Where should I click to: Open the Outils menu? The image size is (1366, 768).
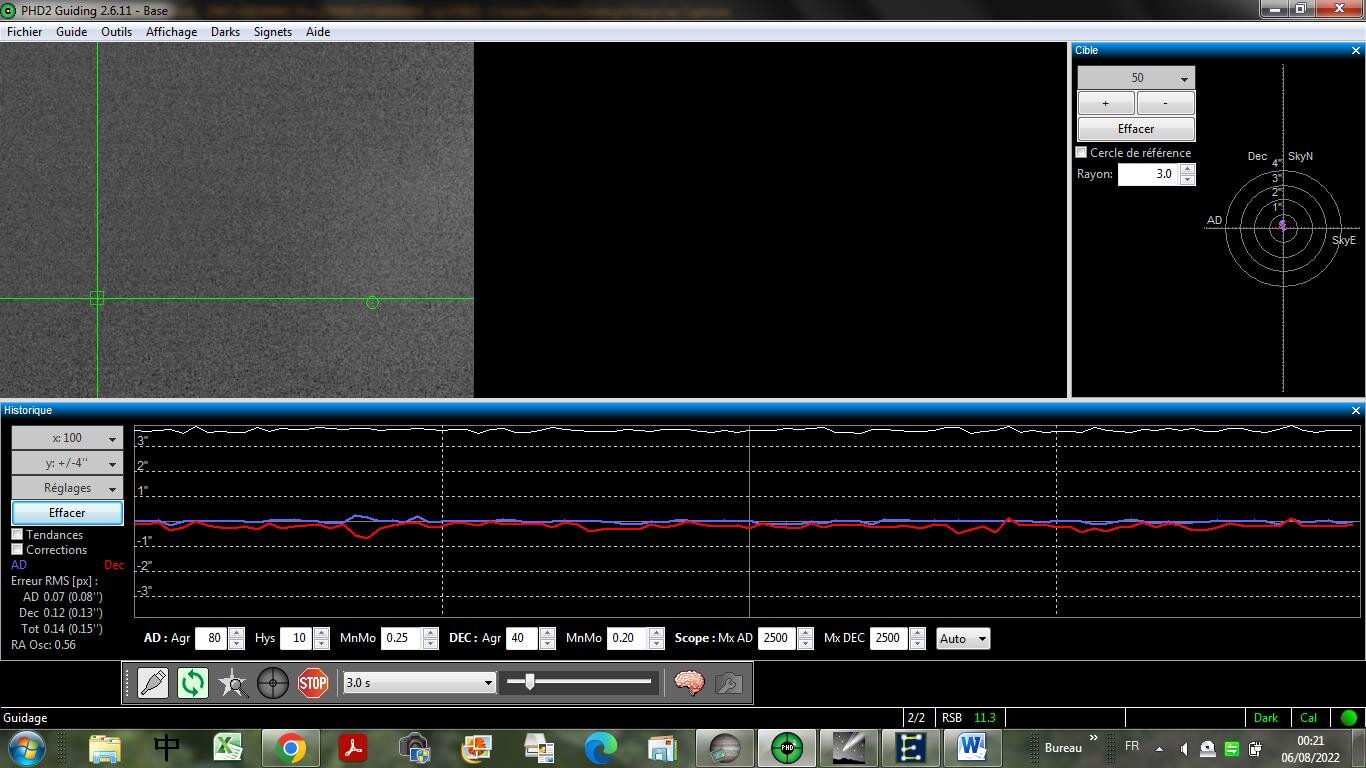[116, 32]
